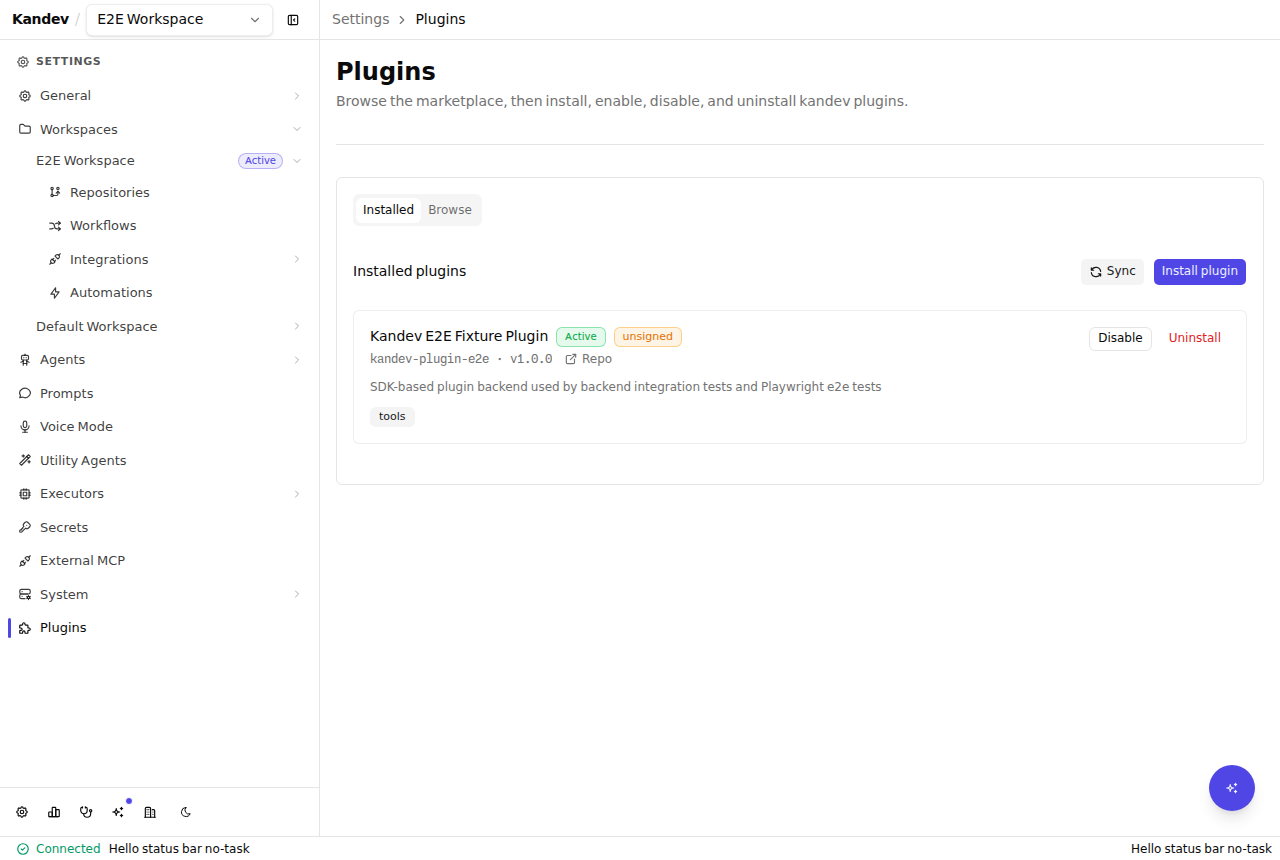Viewport: 1280px width, 860px height.
Task: Expand the Integrations chevron
Action: click(x=297, y=259)
